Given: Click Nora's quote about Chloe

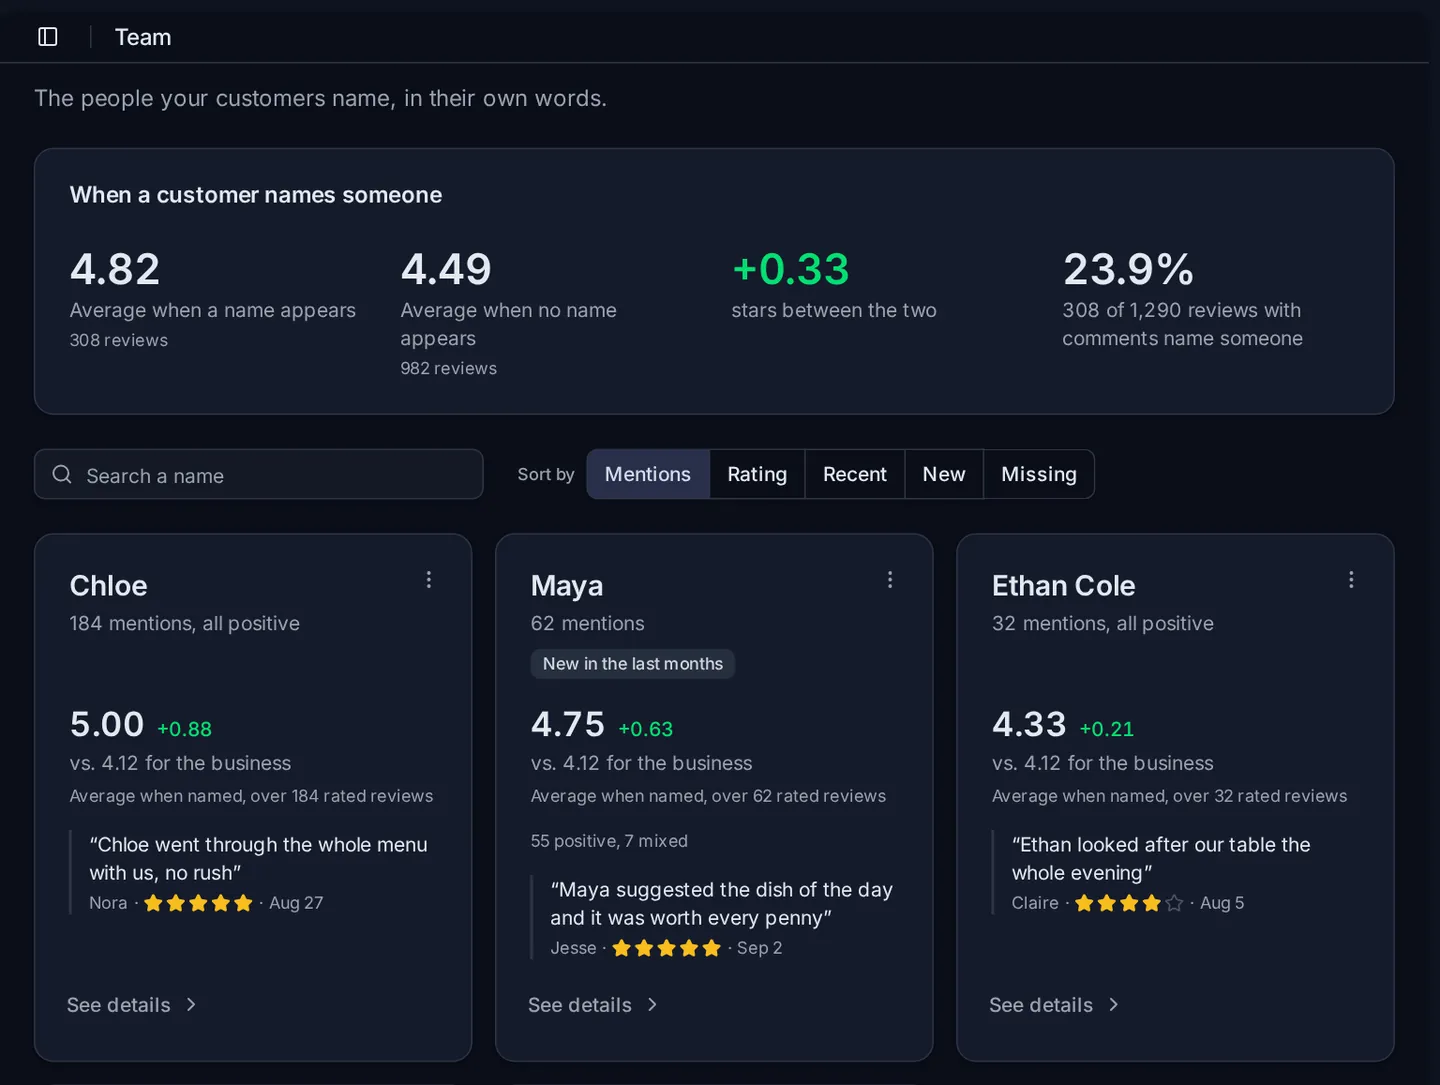Looking at the screenshot, I should (258, 859).
